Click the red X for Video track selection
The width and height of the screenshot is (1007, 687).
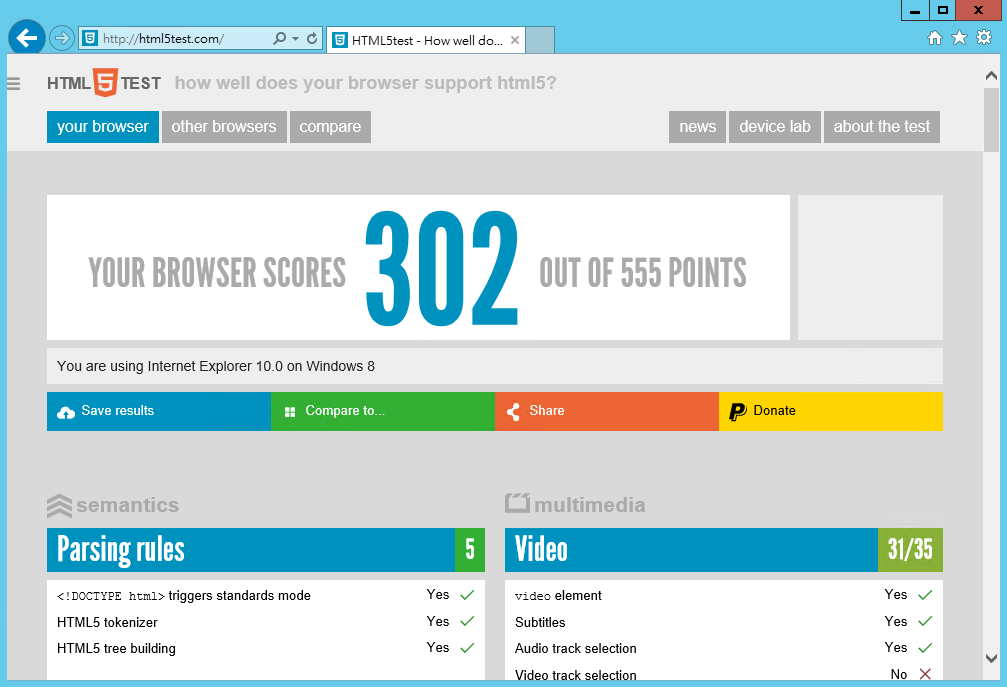[925, 674]
